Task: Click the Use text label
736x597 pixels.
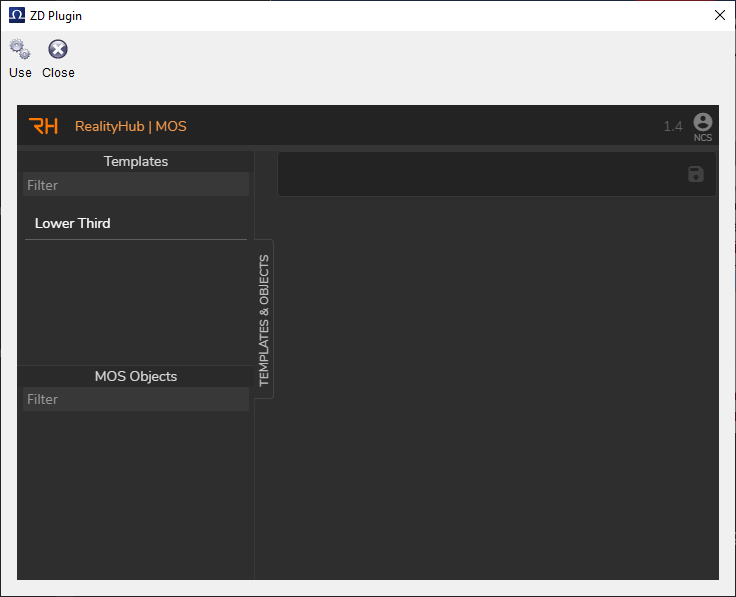Action: [x=20, y=73]
